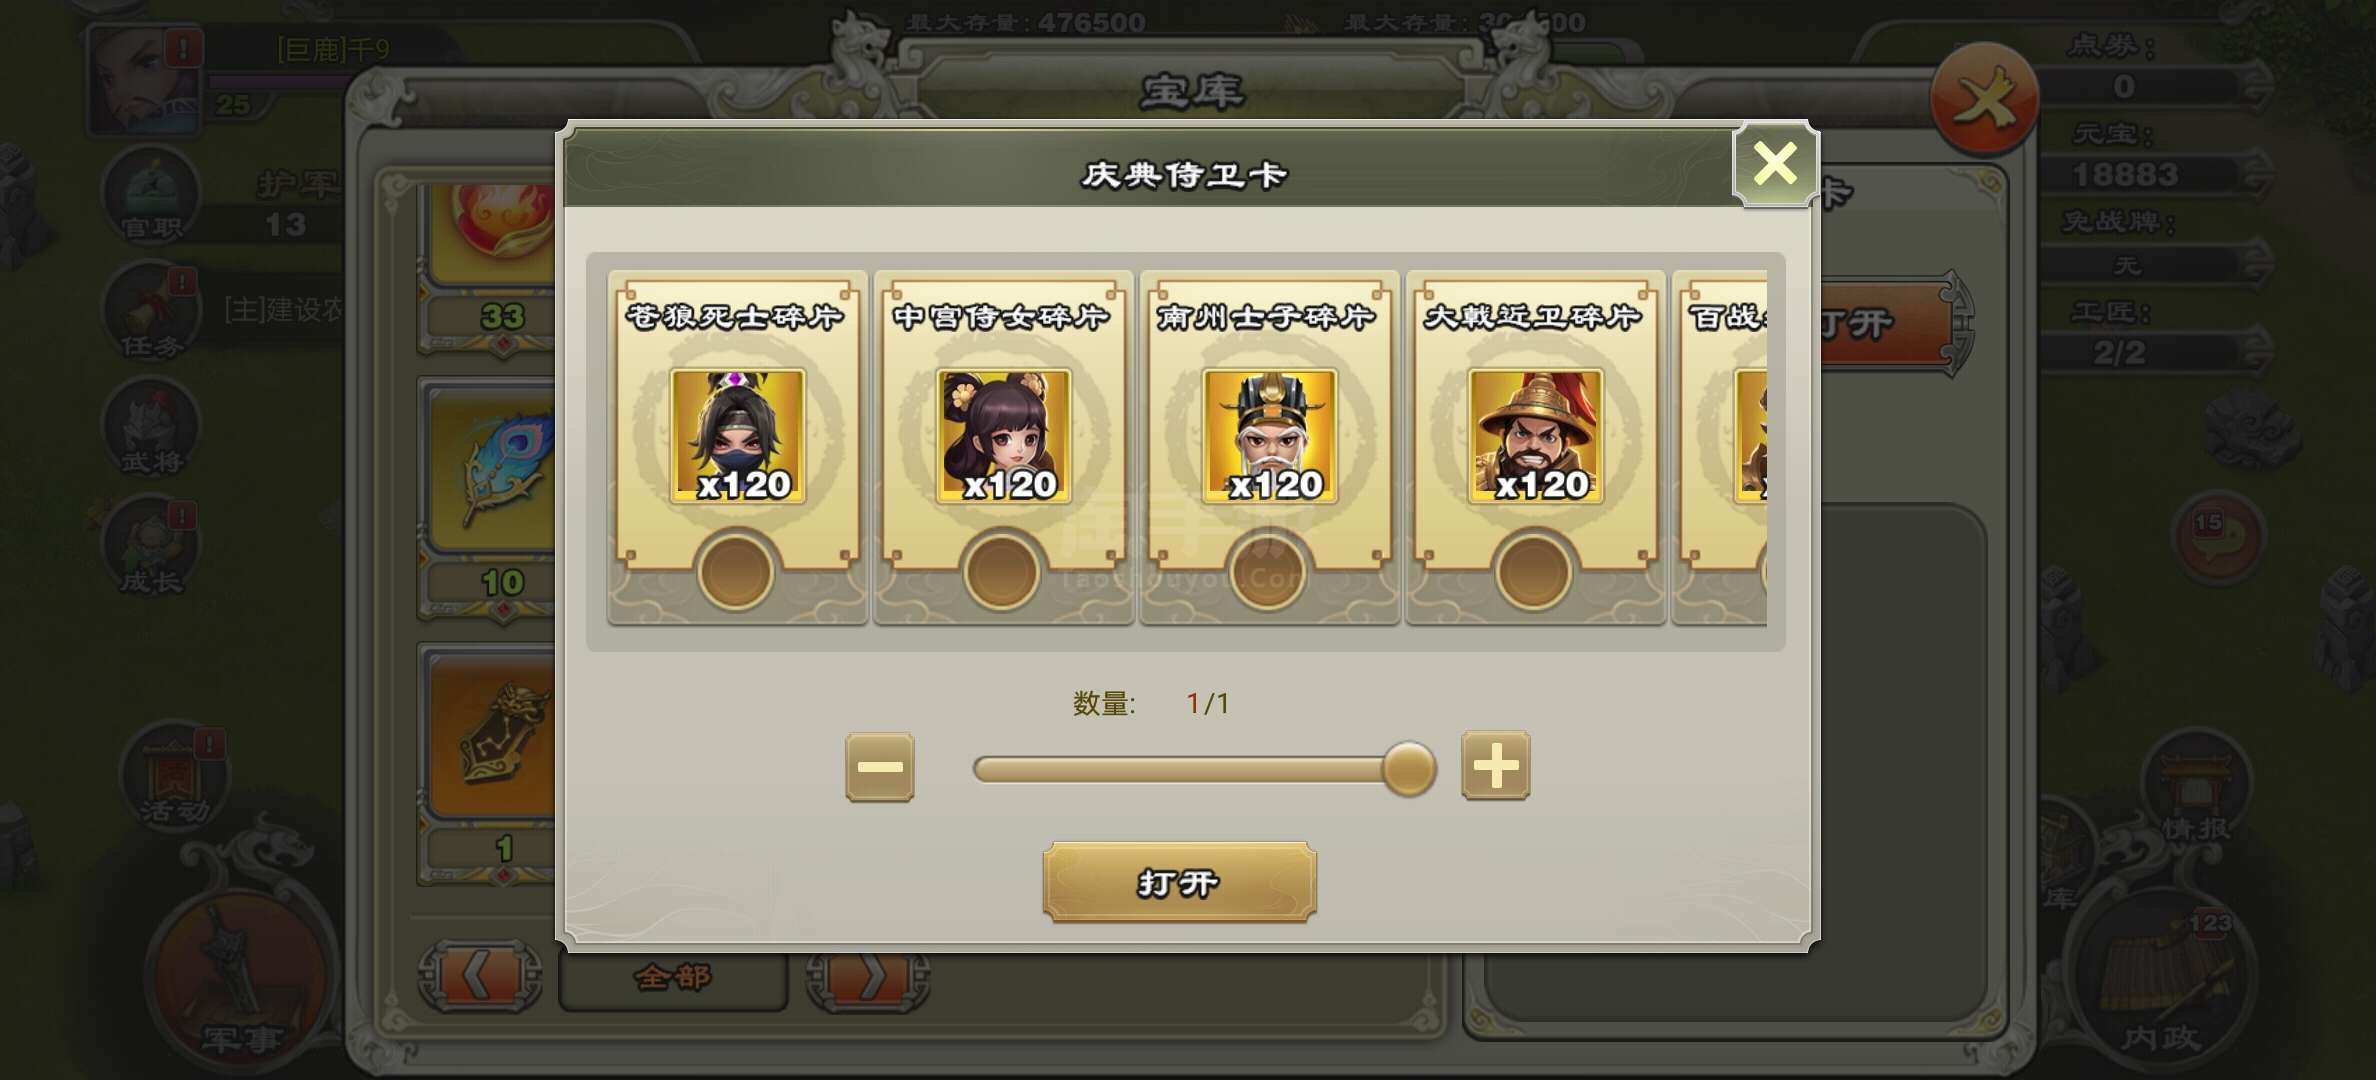Select the 全部 category tab
Screen dimensions: 2376x1080
pos(672,976)
